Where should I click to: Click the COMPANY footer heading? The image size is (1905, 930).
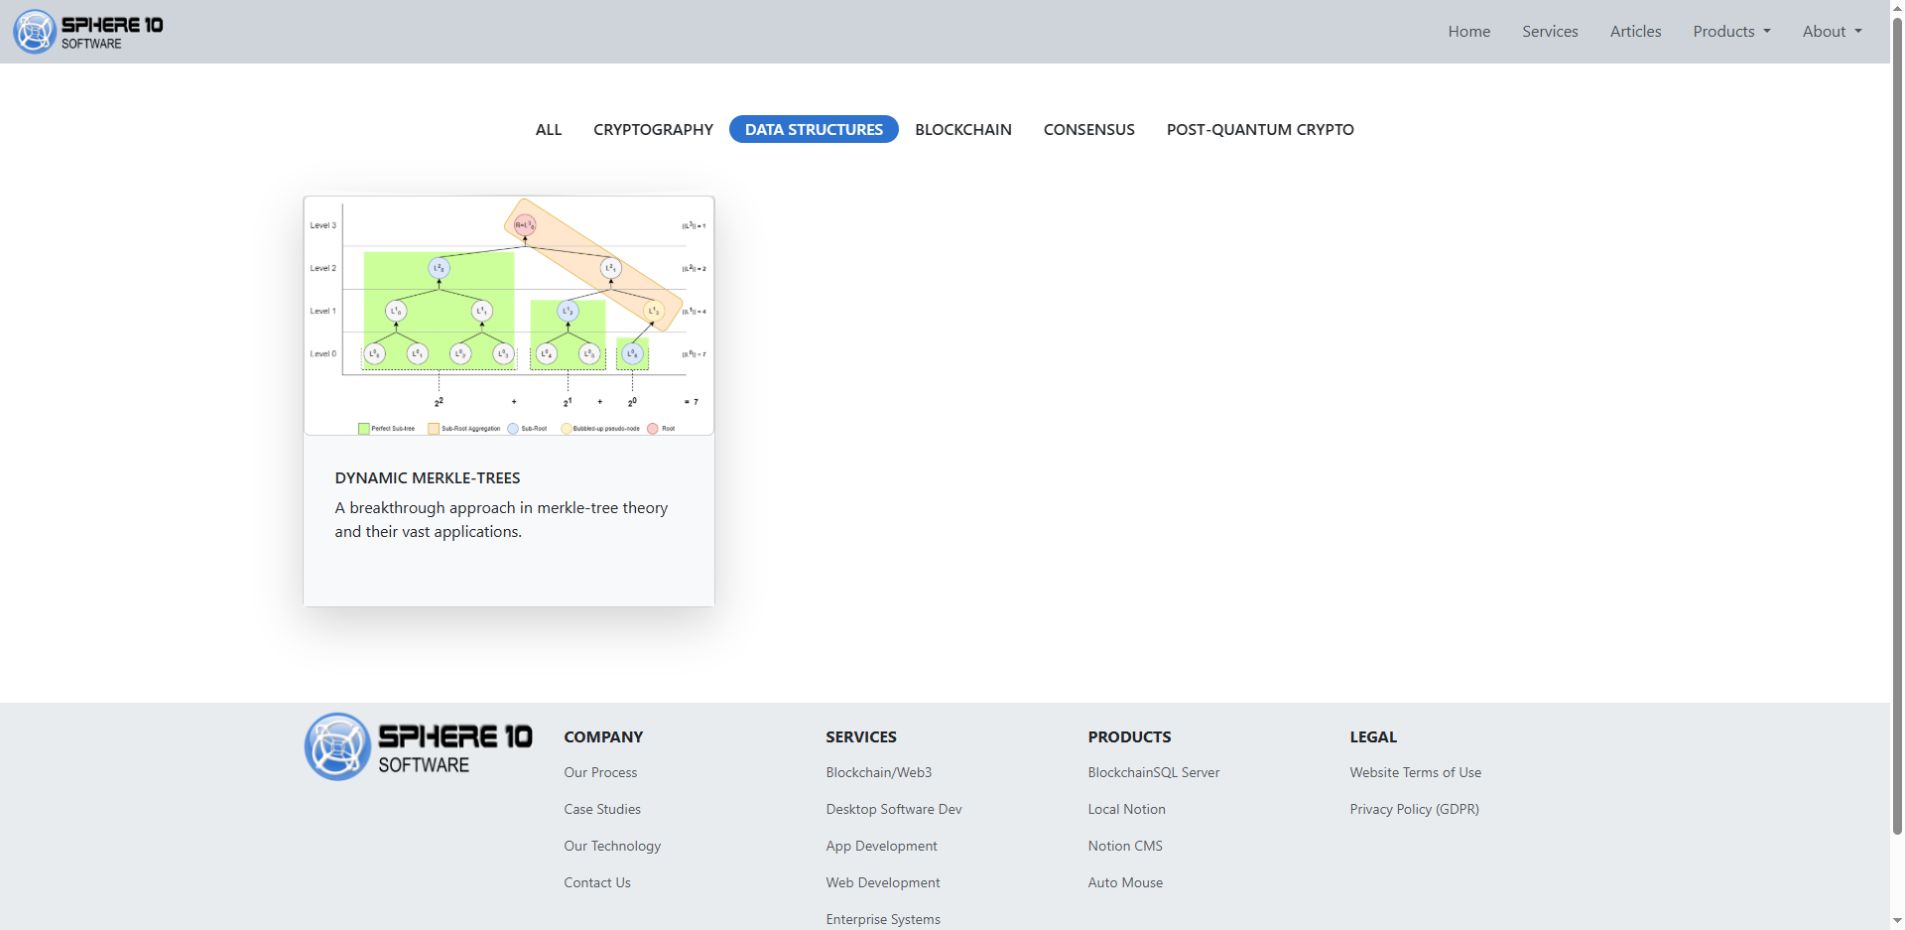(x=603, y=737)
